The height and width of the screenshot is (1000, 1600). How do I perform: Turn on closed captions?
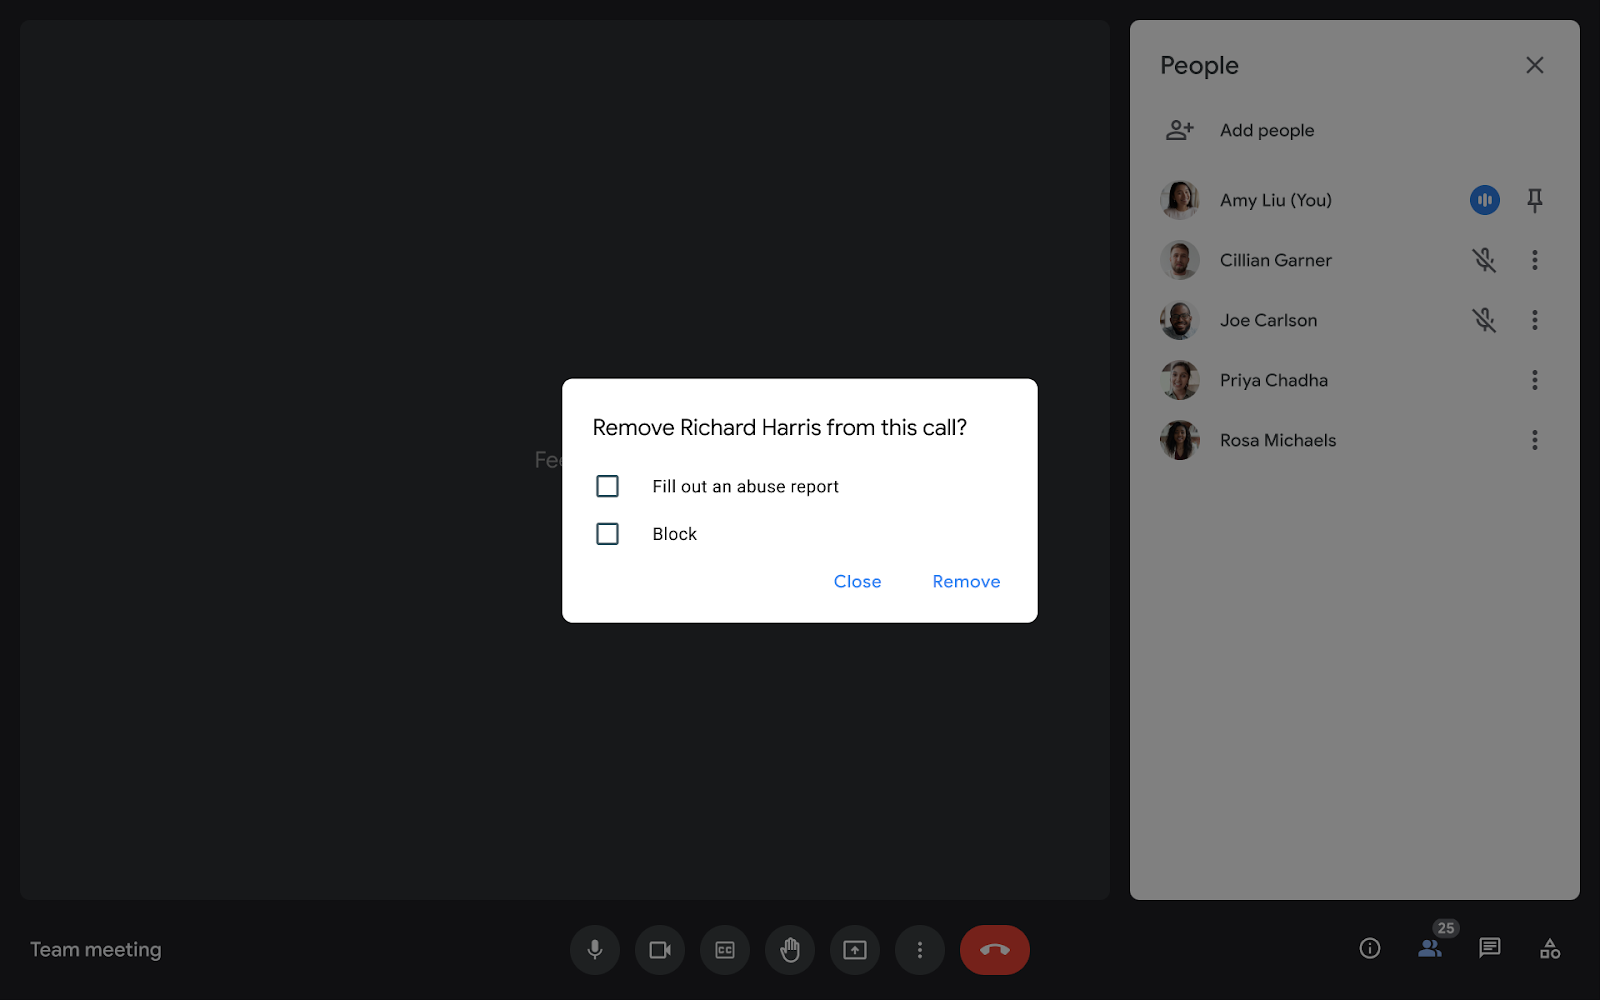725,950
